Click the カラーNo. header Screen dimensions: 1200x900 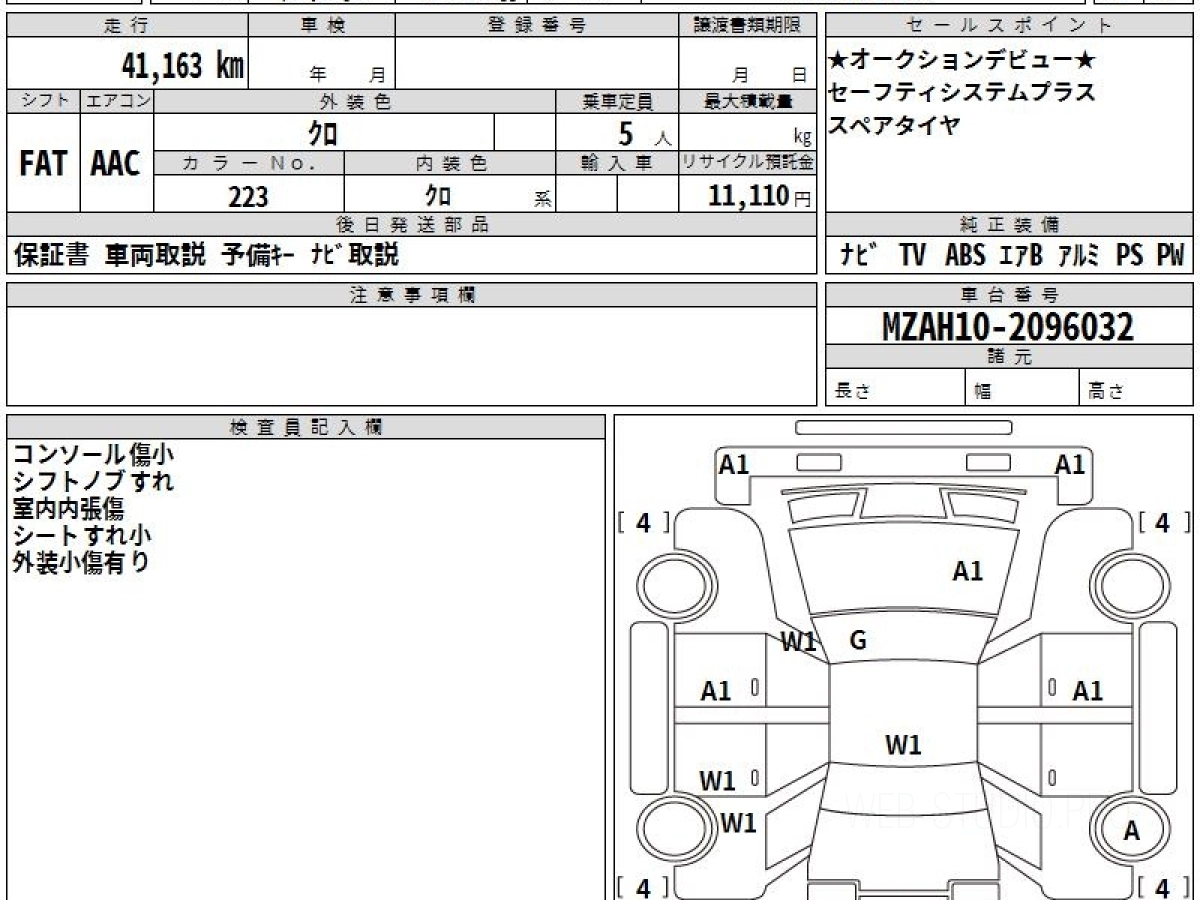click(249, 164)
